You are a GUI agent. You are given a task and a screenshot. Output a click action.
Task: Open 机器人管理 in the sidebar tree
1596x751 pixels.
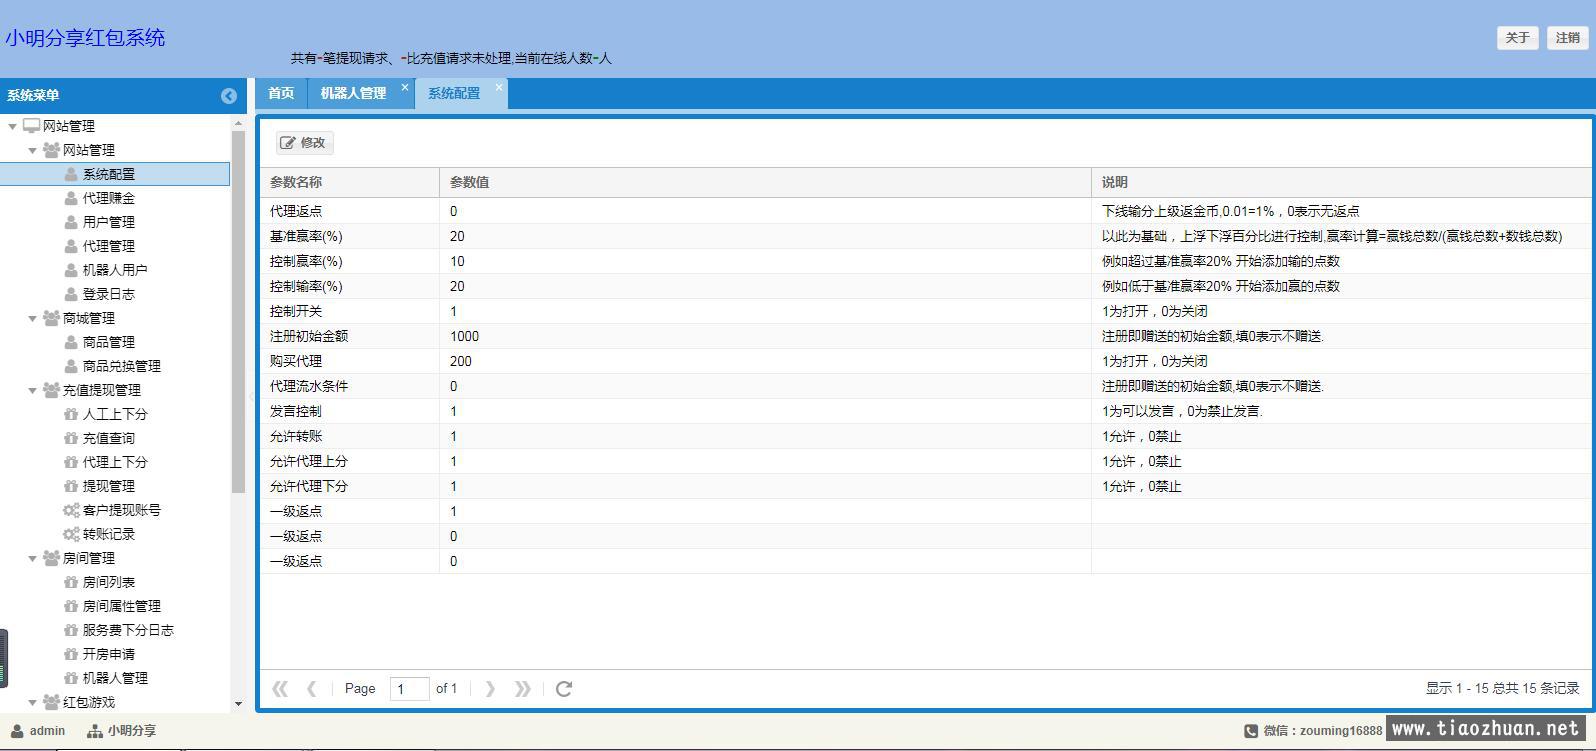(115, 678)
